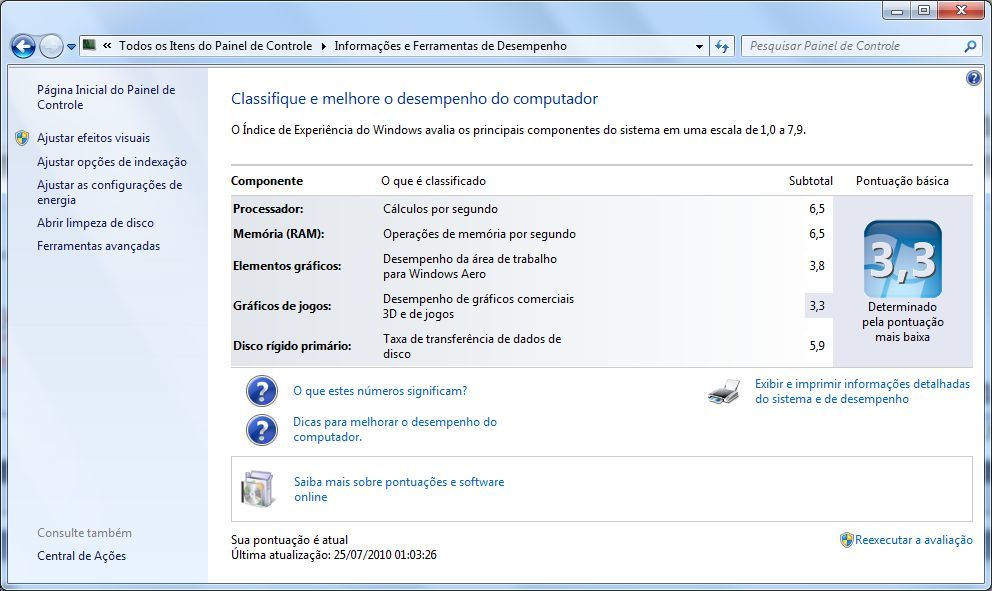Screen dimensions: 992x591
Task: Open 'Saiba mais sobre pontuações e software online'
Action: pyautogui.click(x=399, y=489)
